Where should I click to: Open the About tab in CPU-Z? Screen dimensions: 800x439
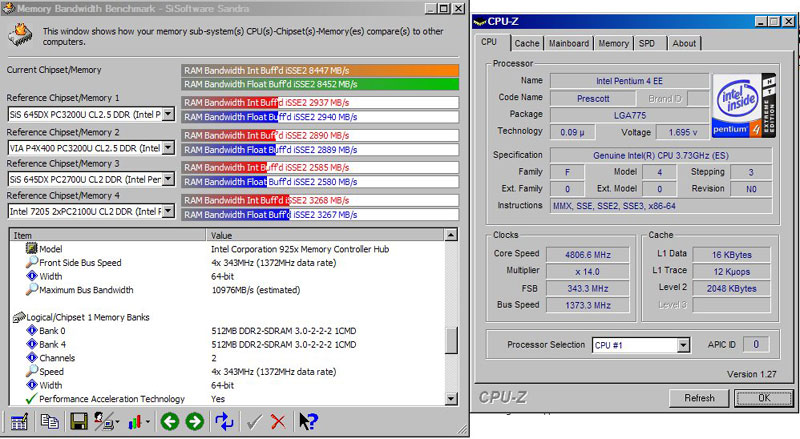[684, 43]
